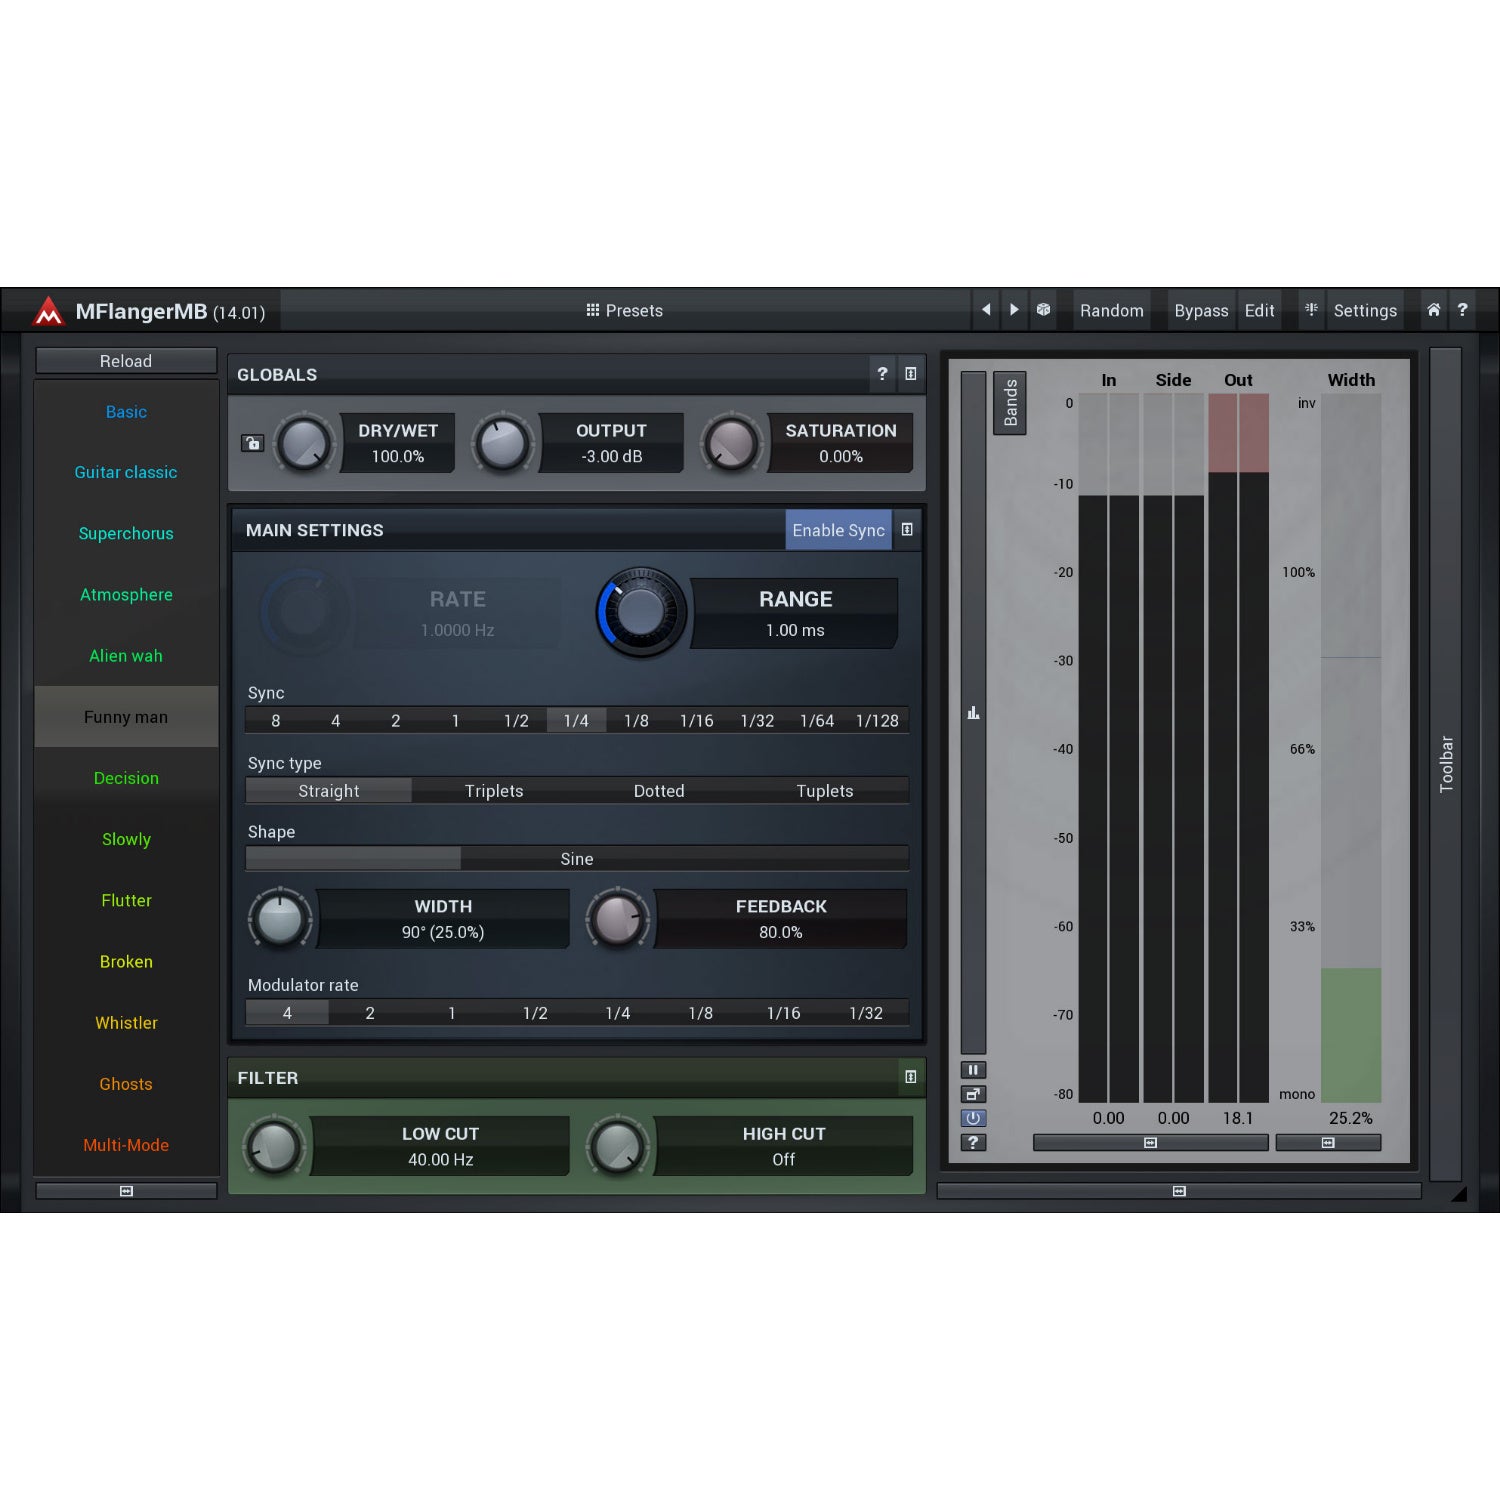Click the Feedback value field 80.0%
The width and height of the screenshot is (1500, 1500).
[781, 932]
